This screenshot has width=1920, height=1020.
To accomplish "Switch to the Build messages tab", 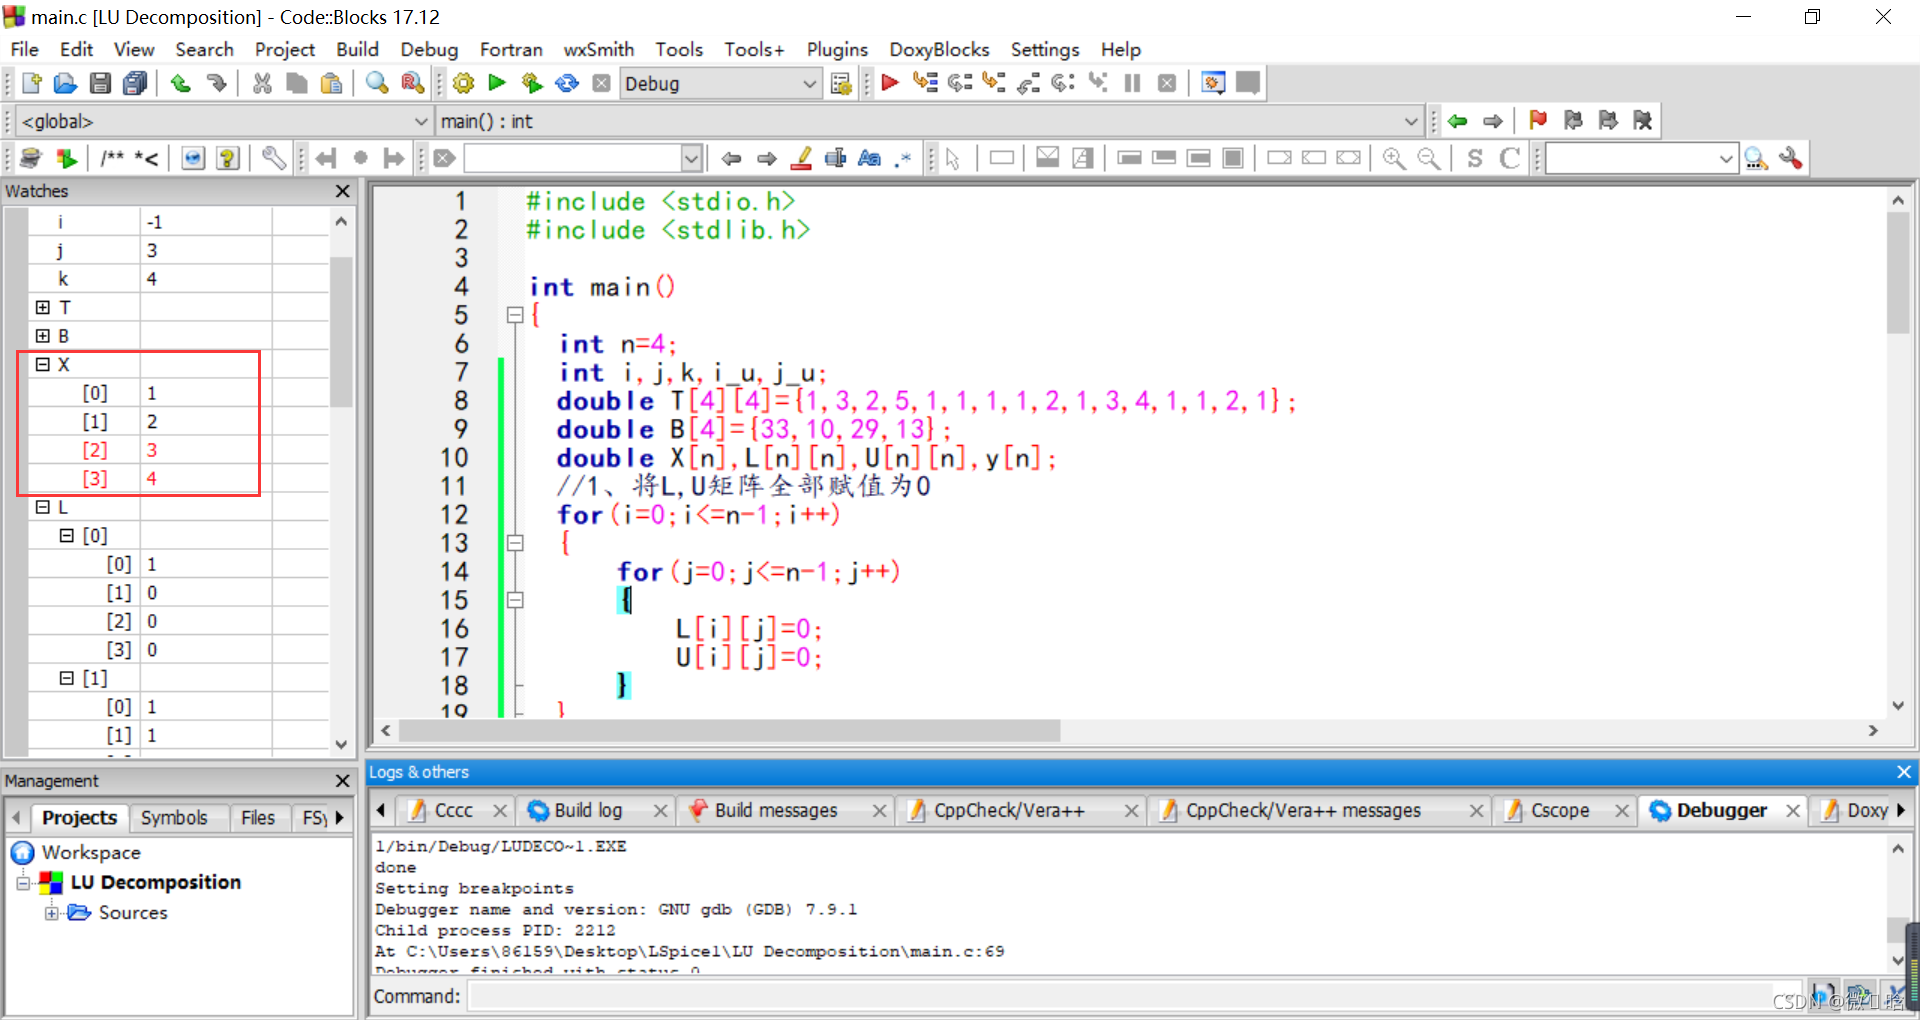I will click(776, 810).
